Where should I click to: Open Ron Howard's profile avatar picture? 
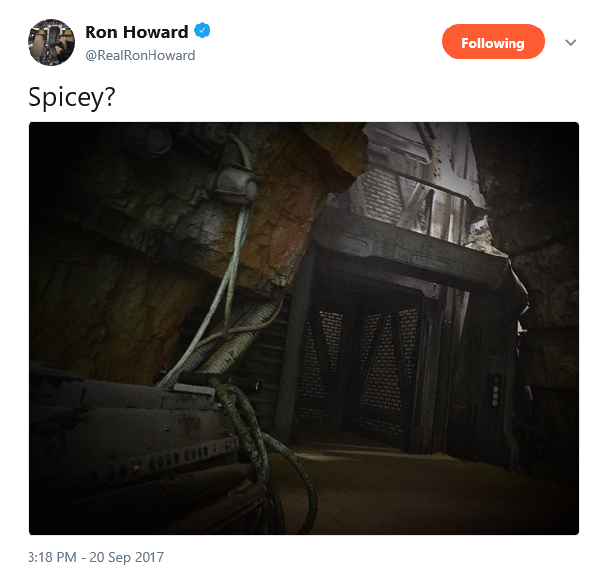(51, 42)
